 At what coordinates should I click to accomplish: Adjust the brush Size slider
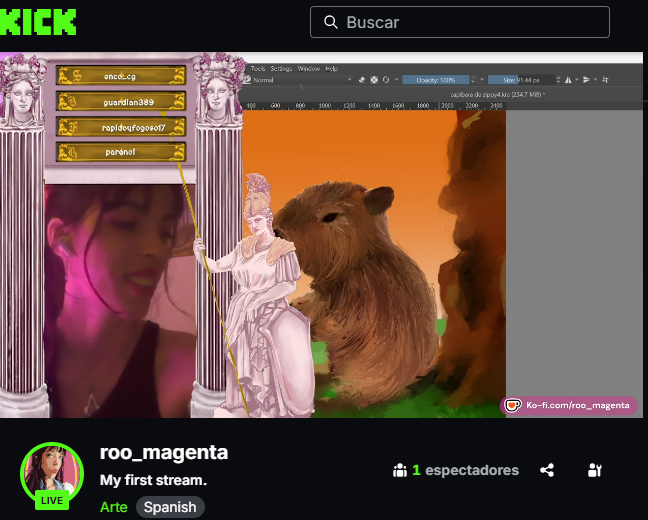(521, 80)
